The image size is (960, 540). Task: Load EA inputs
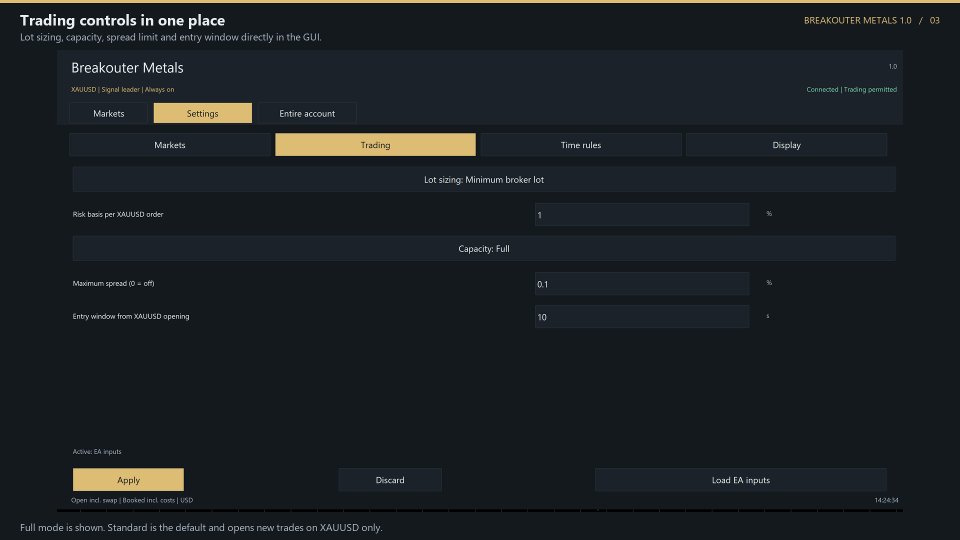741,480
